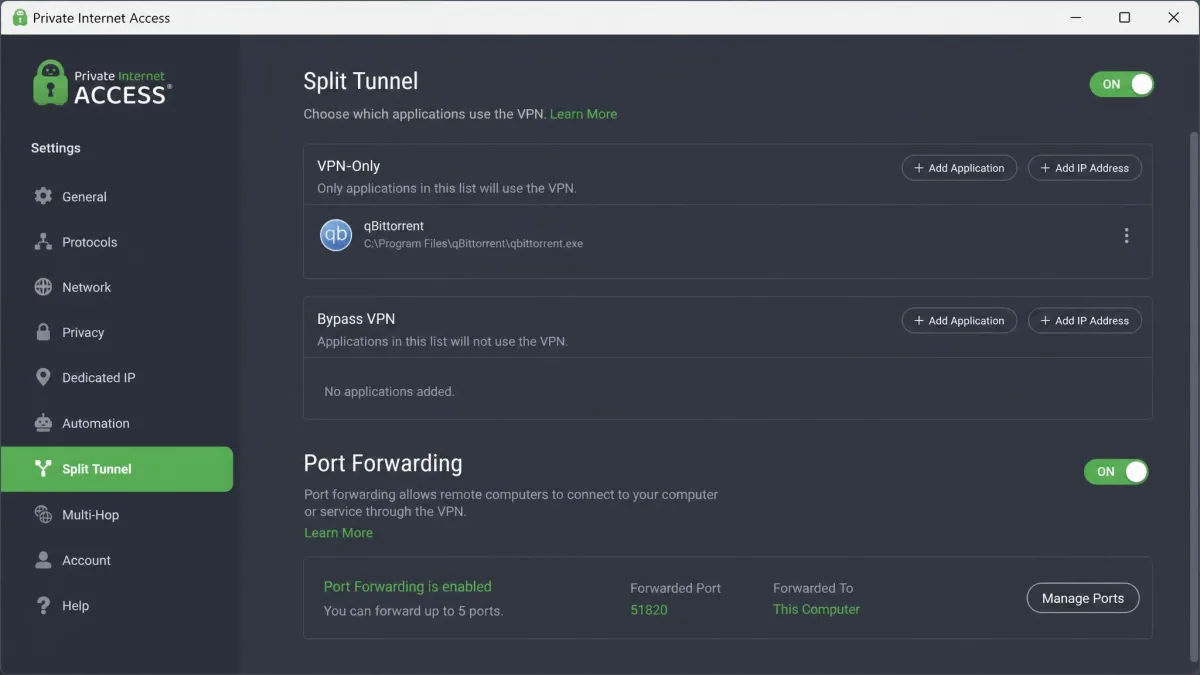Switch to the Privacy settings tab
The image size is (1200, 675).
[117, 332]
